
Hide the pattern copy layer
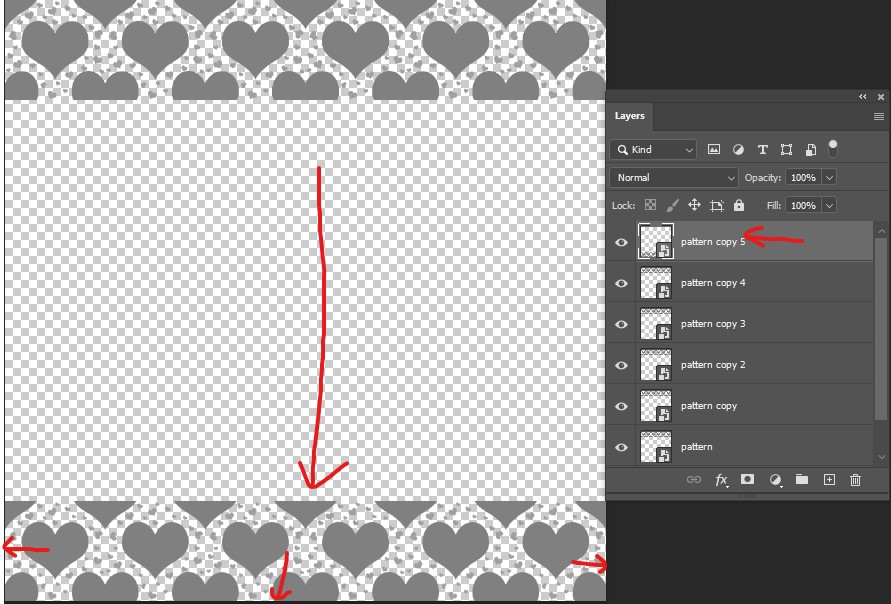click(x=621, y=406)
